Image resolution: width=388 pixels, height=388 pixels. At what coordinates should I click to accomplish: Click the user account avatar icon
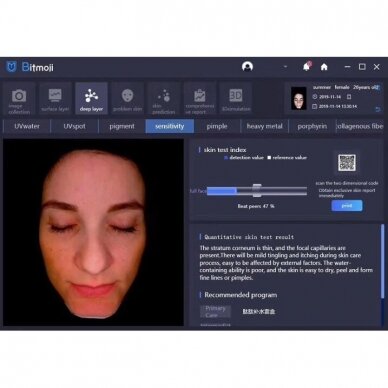pos(247,67)
